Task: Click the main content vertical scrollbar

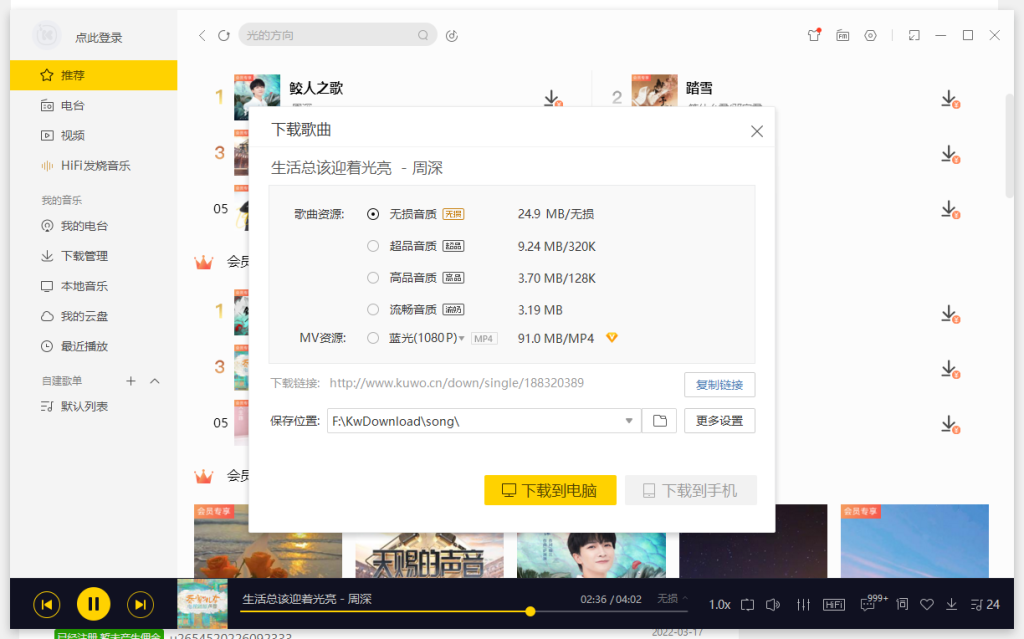Action: 1010,146
